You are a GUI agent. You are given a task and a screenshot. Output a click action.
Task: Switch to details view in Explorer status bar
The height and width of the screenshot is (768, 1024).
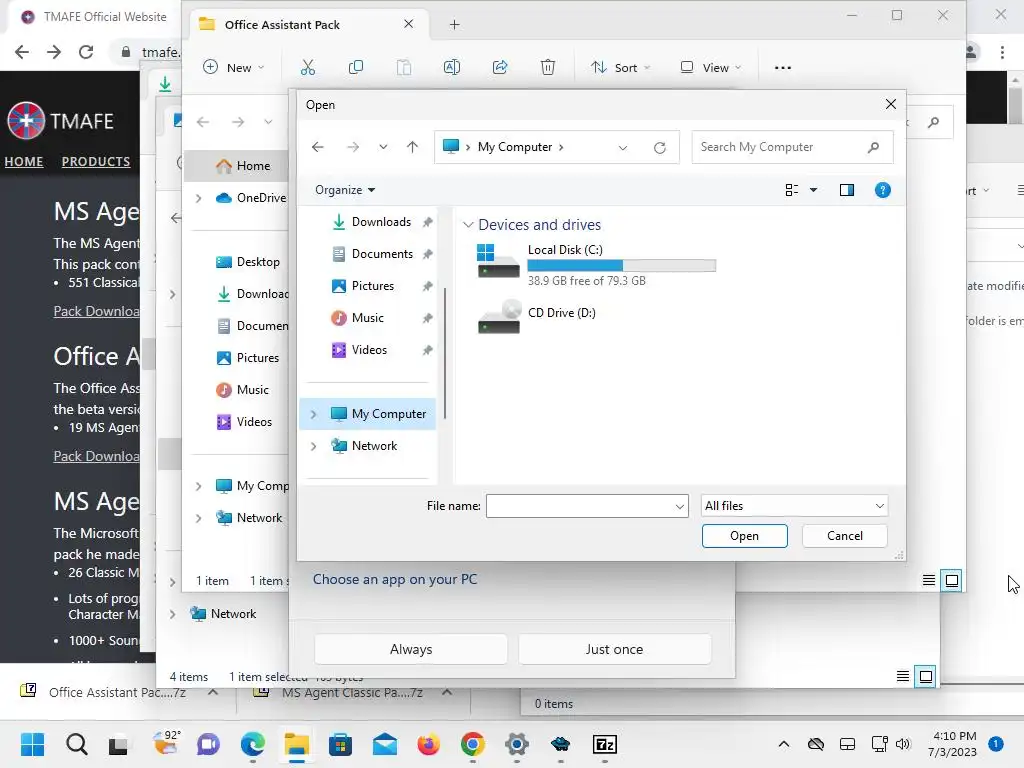(x=929, y=580)
